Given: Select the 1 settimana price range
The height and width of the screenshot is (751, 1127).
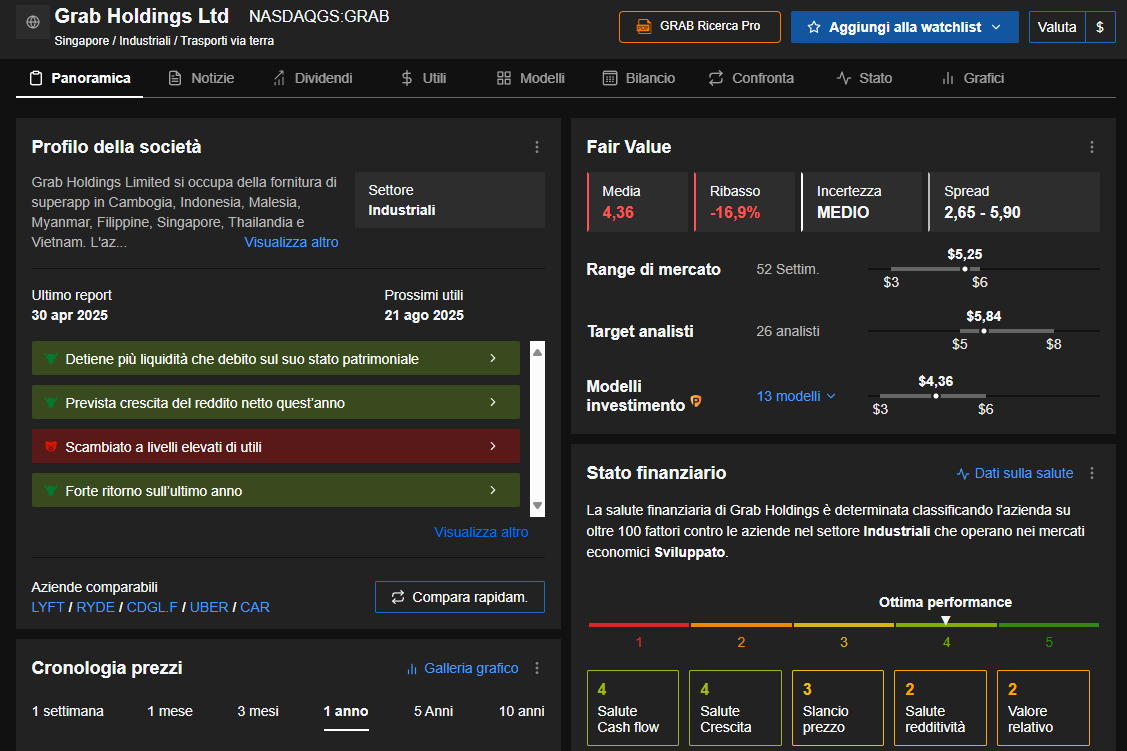Looking at the screenshot, I should (68, 711).
